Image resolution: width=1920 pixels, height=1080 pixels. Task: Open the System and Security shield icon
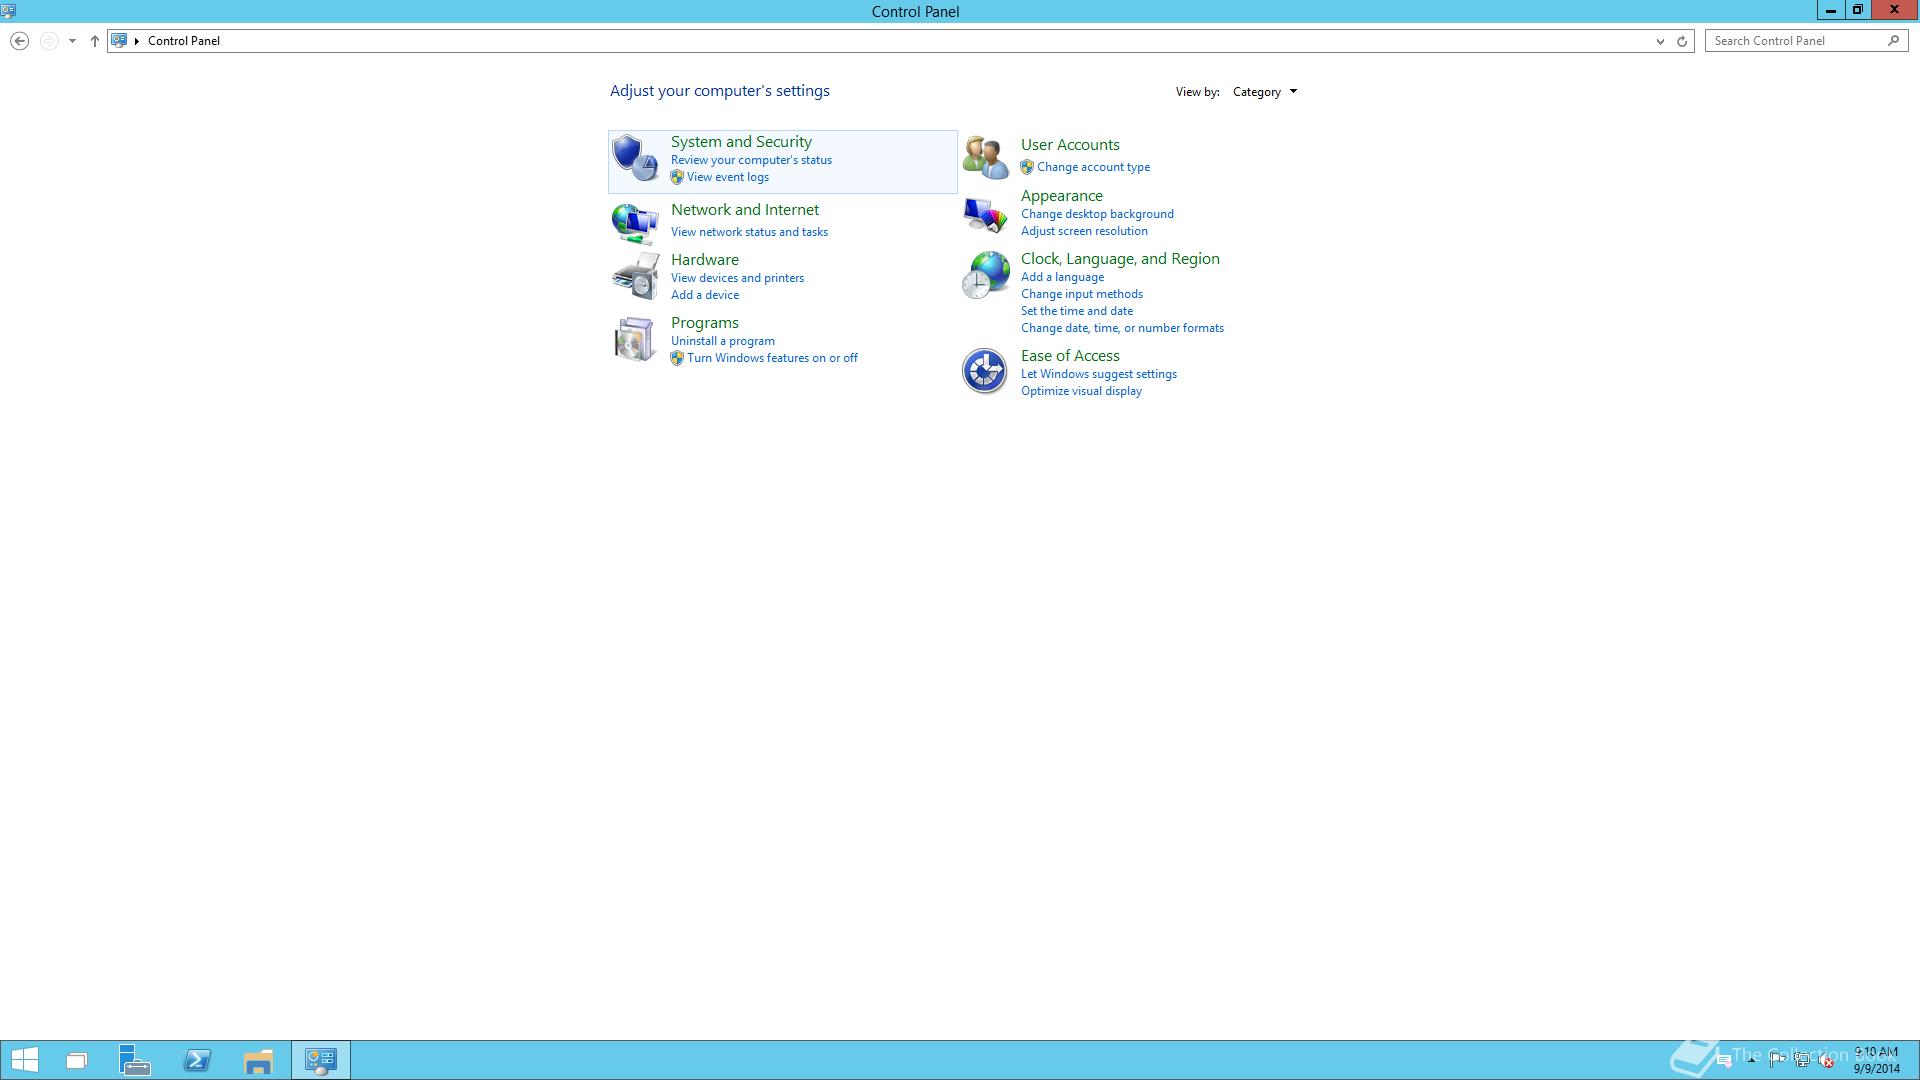635,159
